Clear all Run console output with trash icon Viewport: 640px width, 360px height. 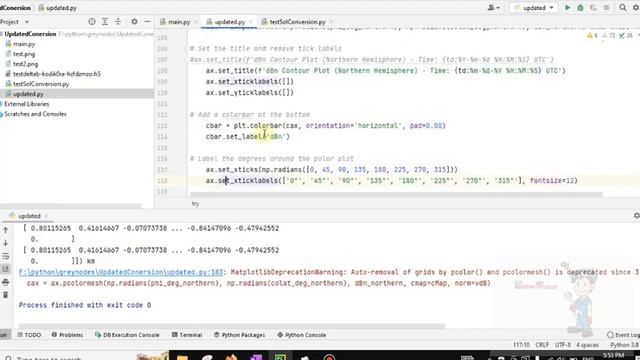pyautogui.click(x=6, y=295)
